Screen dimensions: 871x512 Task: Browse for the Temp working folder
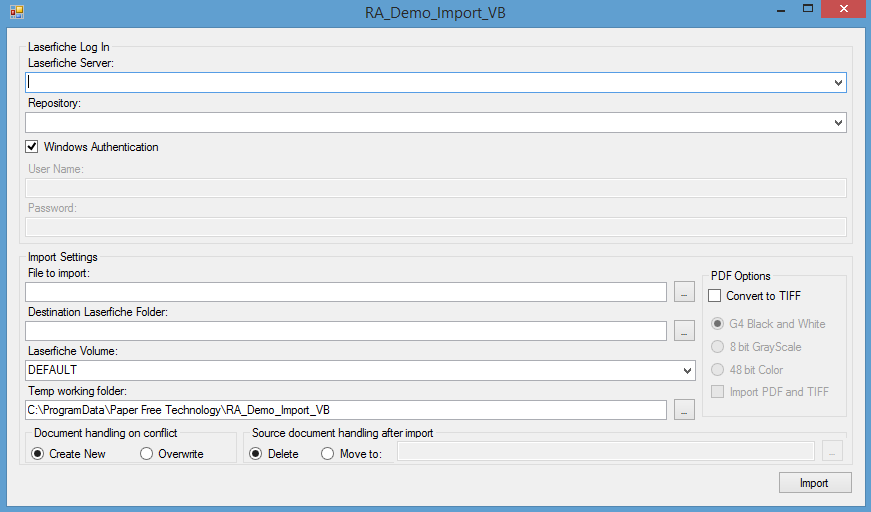pyautogui.click(x=684, y=410)
